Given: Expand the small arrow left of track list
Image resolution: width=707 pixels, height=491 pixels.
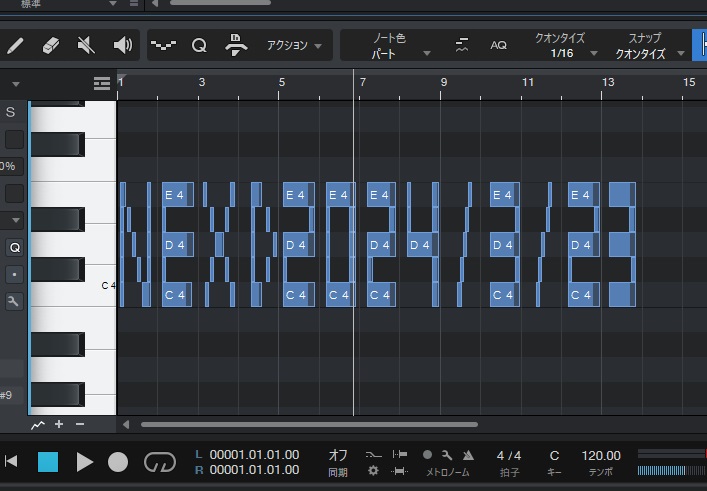Looking at the screenshot, I should (16, 84).
